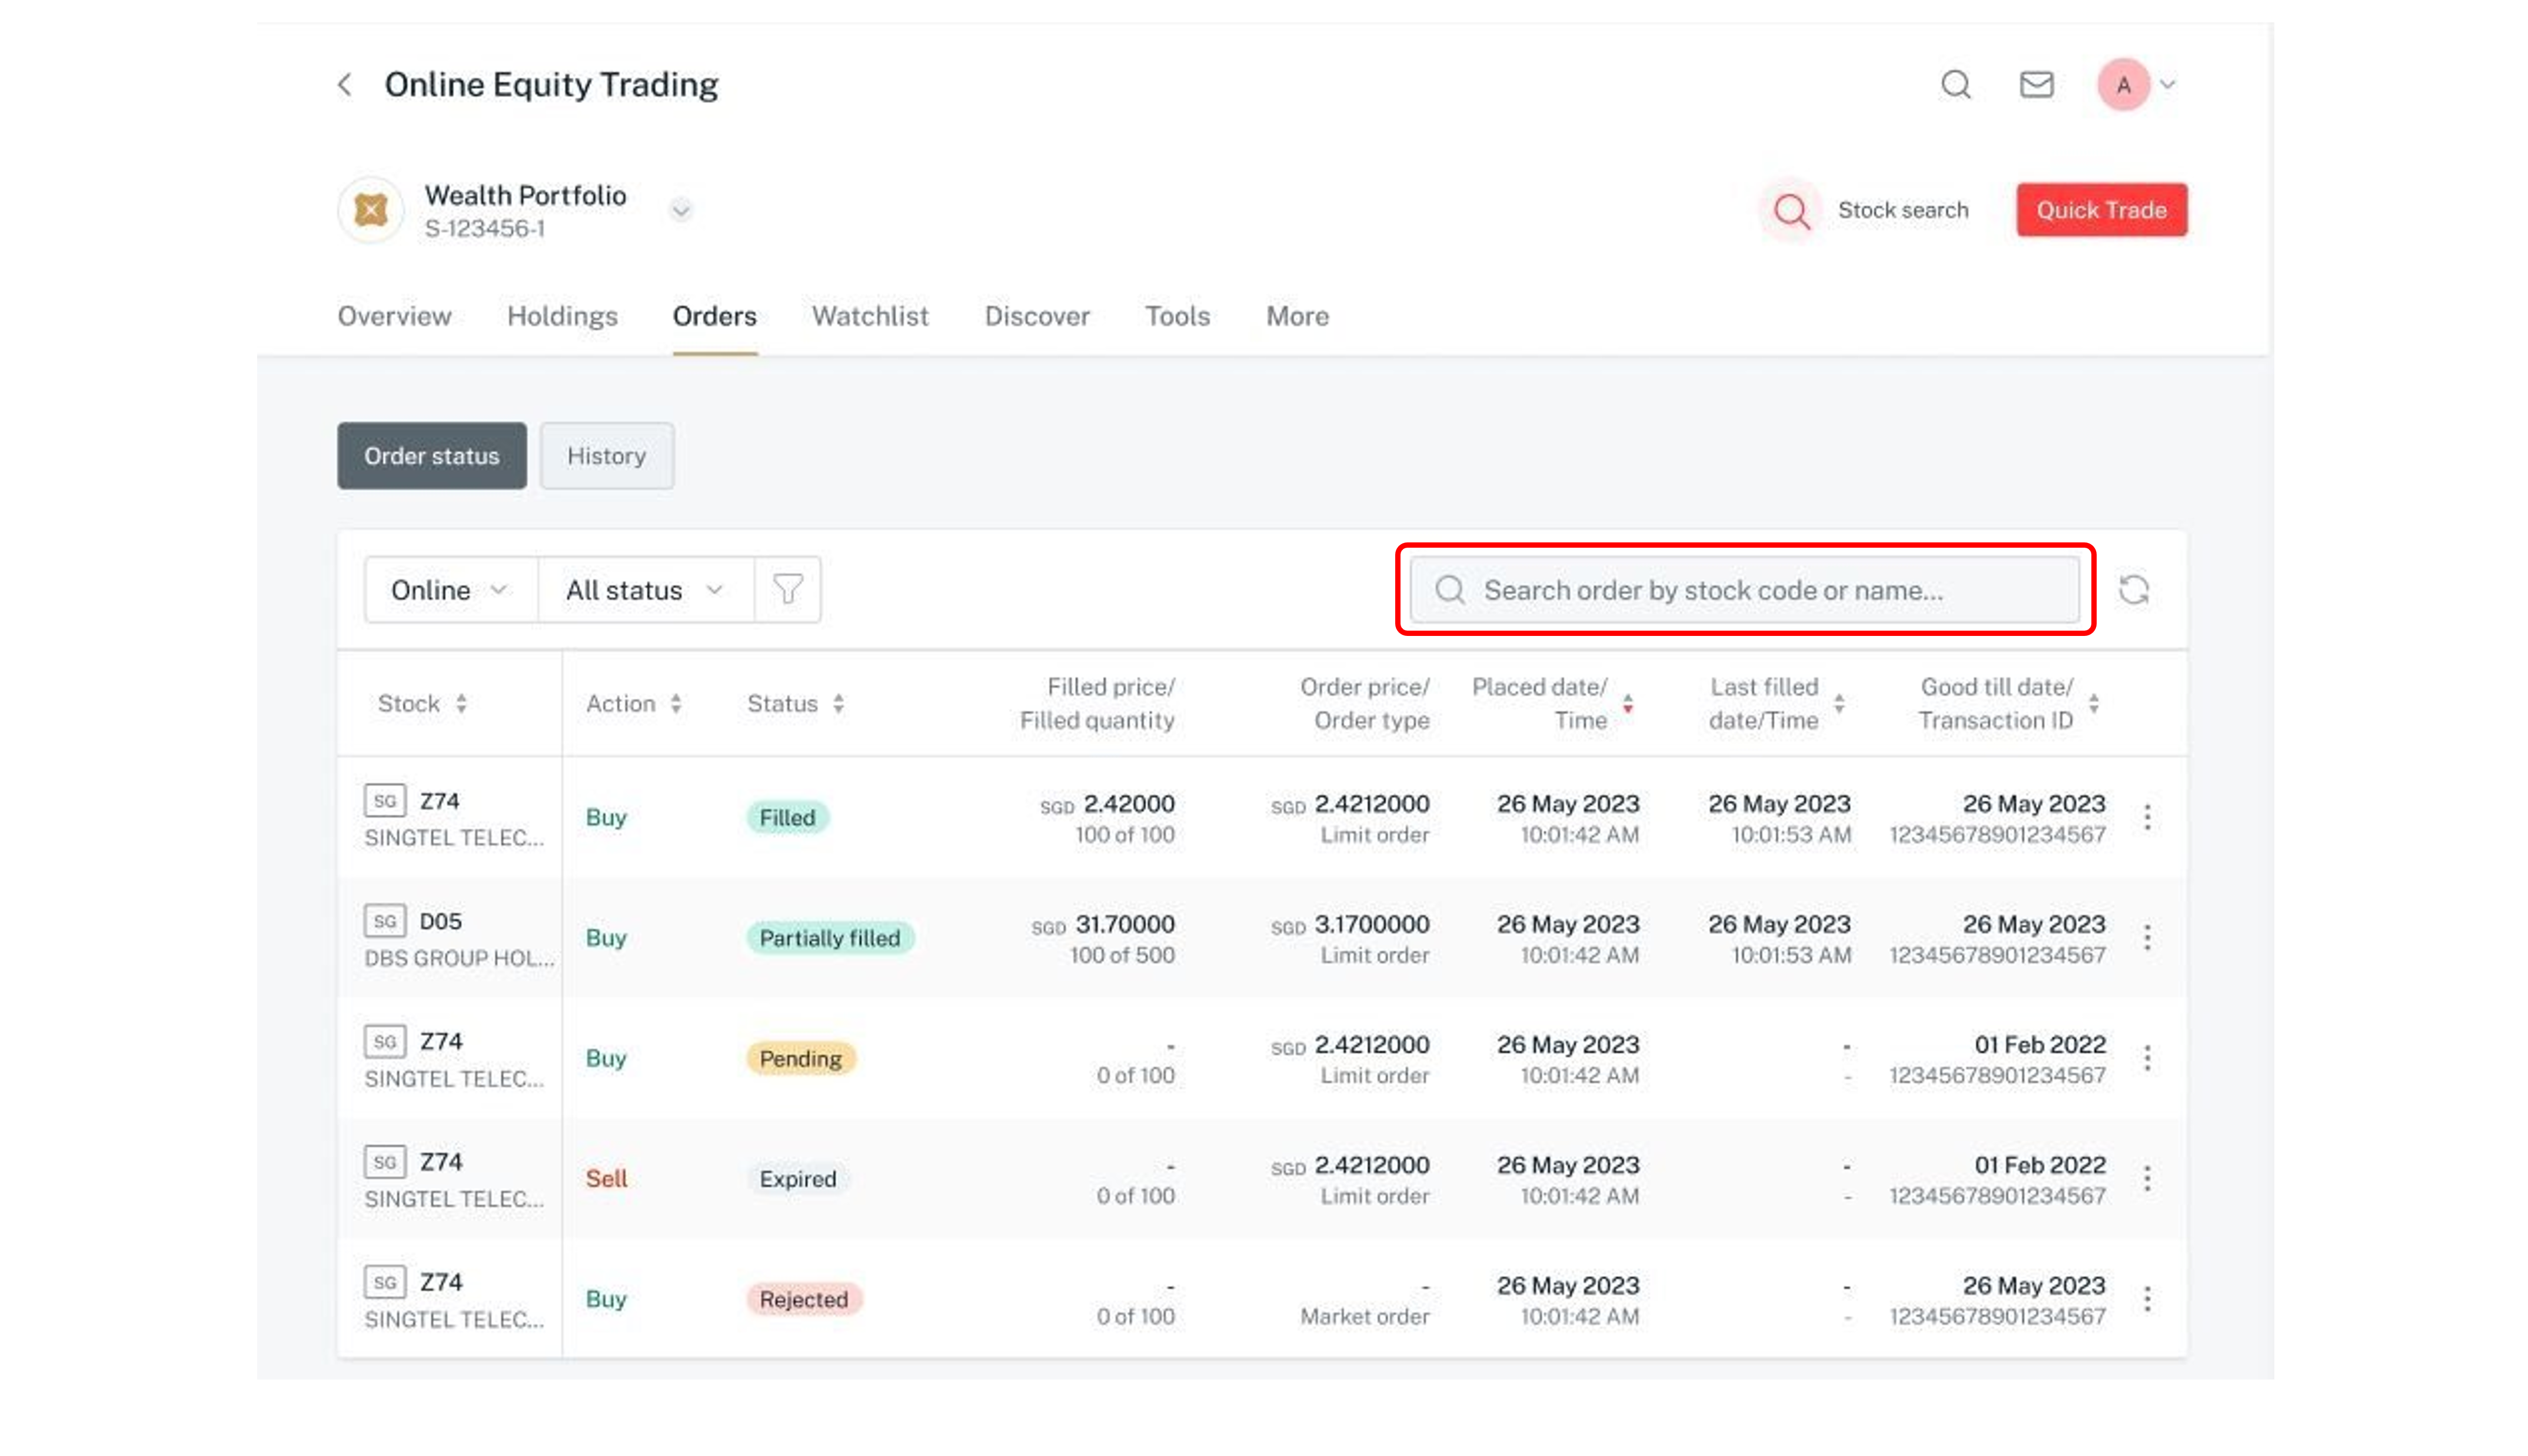Screen dimensions: 2528x1456
Task: Click SG market badge in Pending row
Action: (385, 1042)
